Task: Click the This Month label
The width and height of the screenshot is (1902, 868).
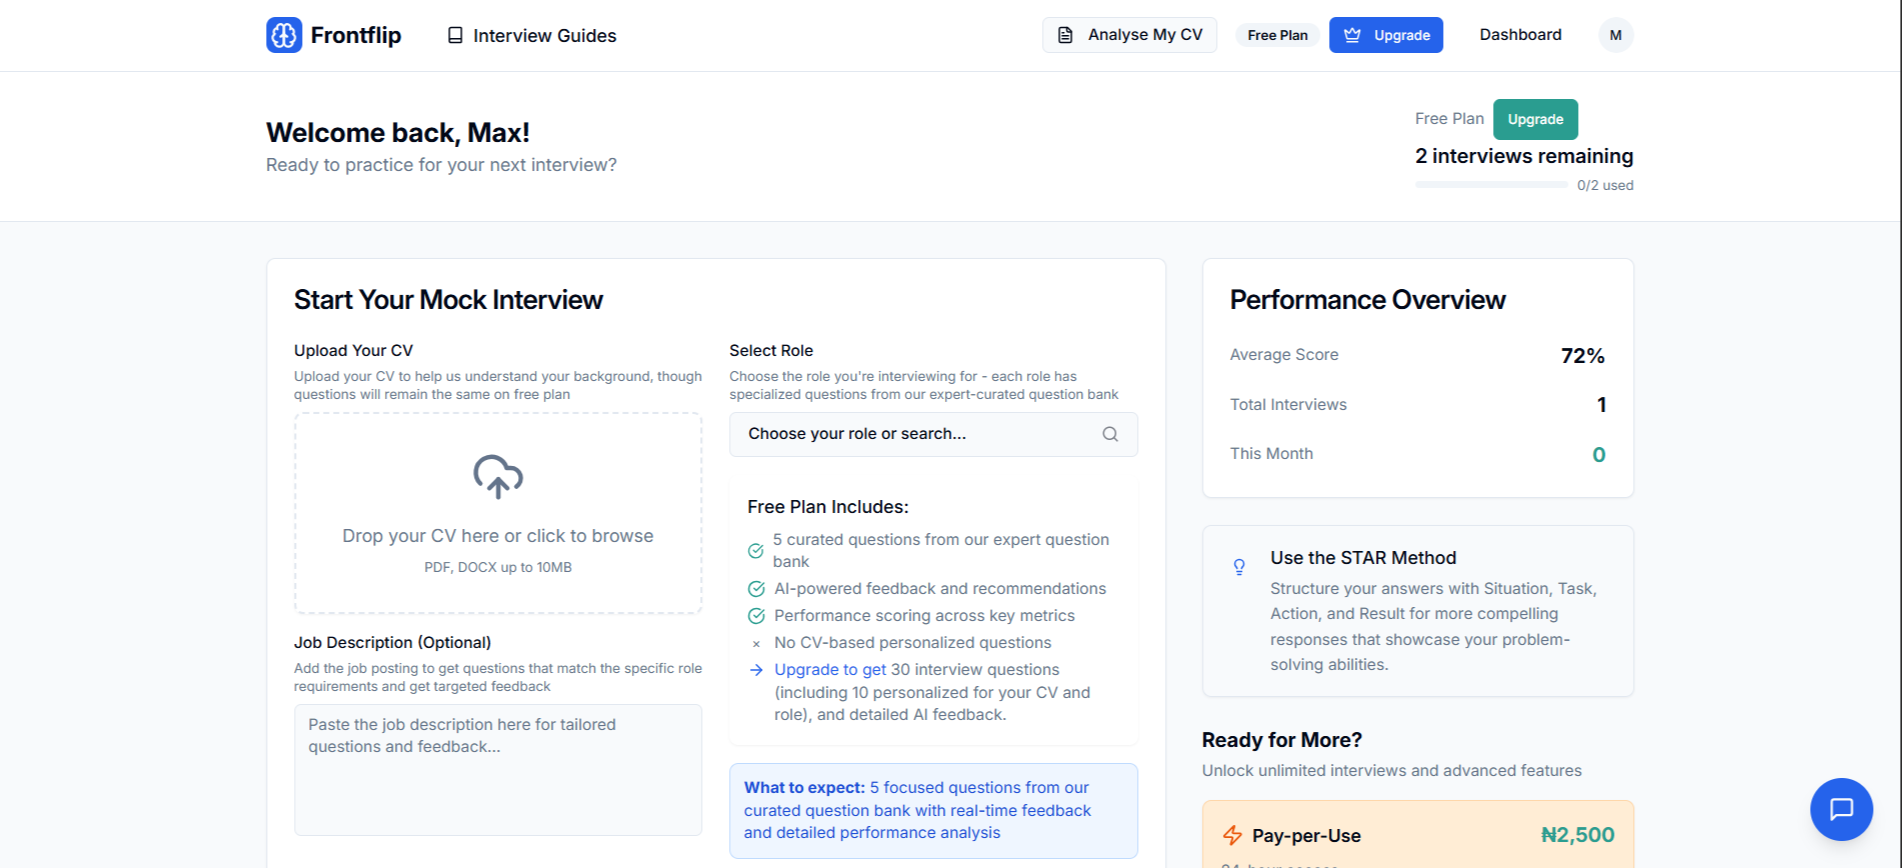Action: 1271,454
